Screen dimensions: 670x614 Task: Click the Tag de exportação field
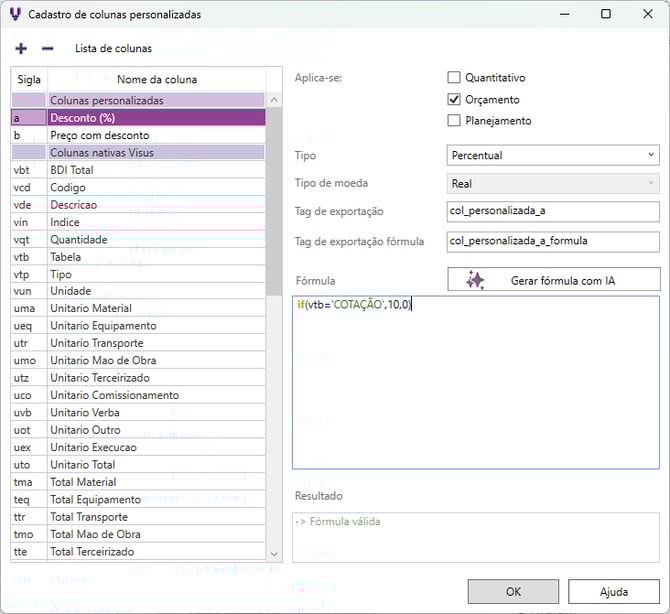click(553, 212)
